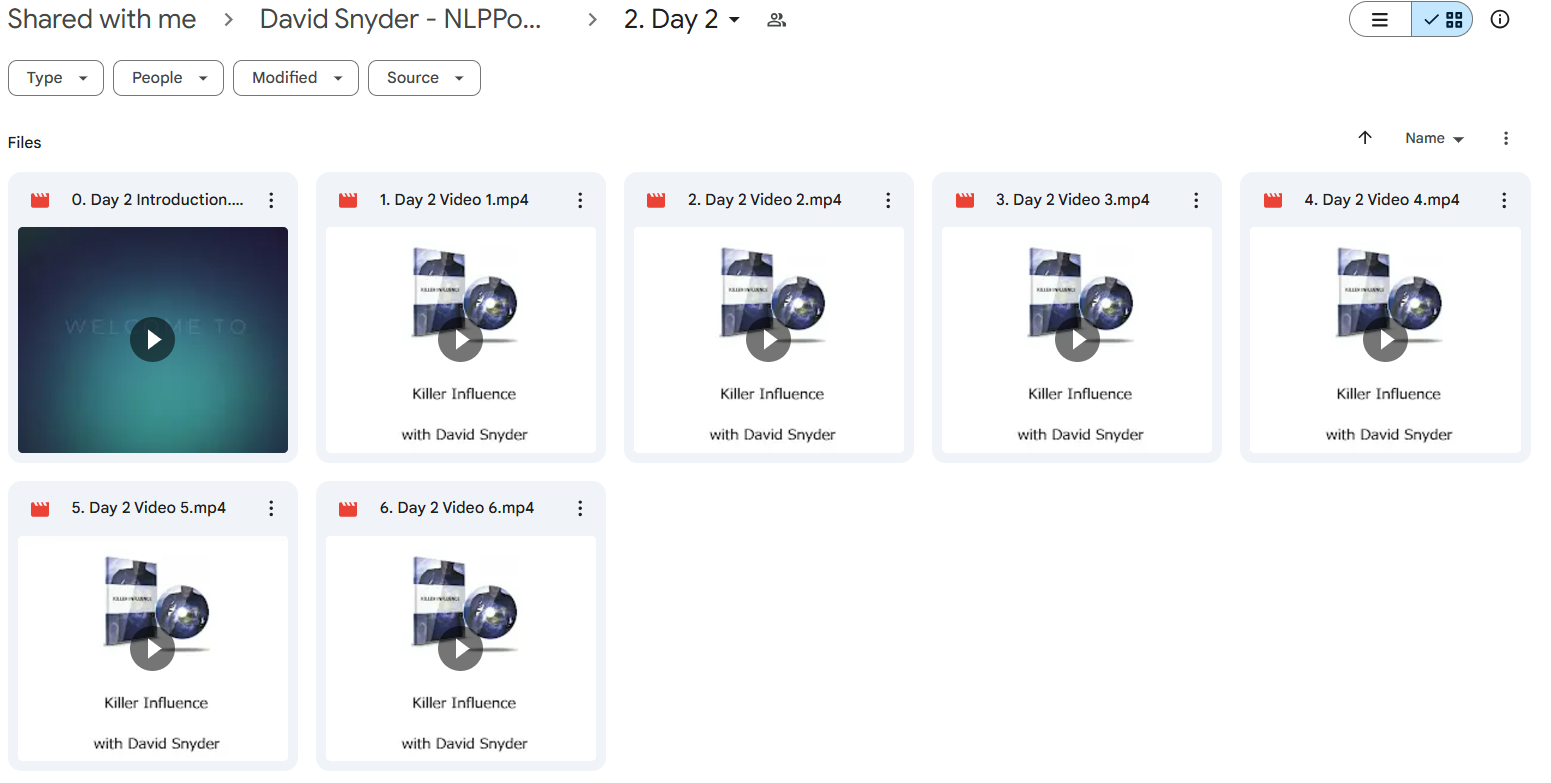Viewport: 1551px width, 783px height.
Task: Open the People filter dropdown
Action: pos(168,78)
